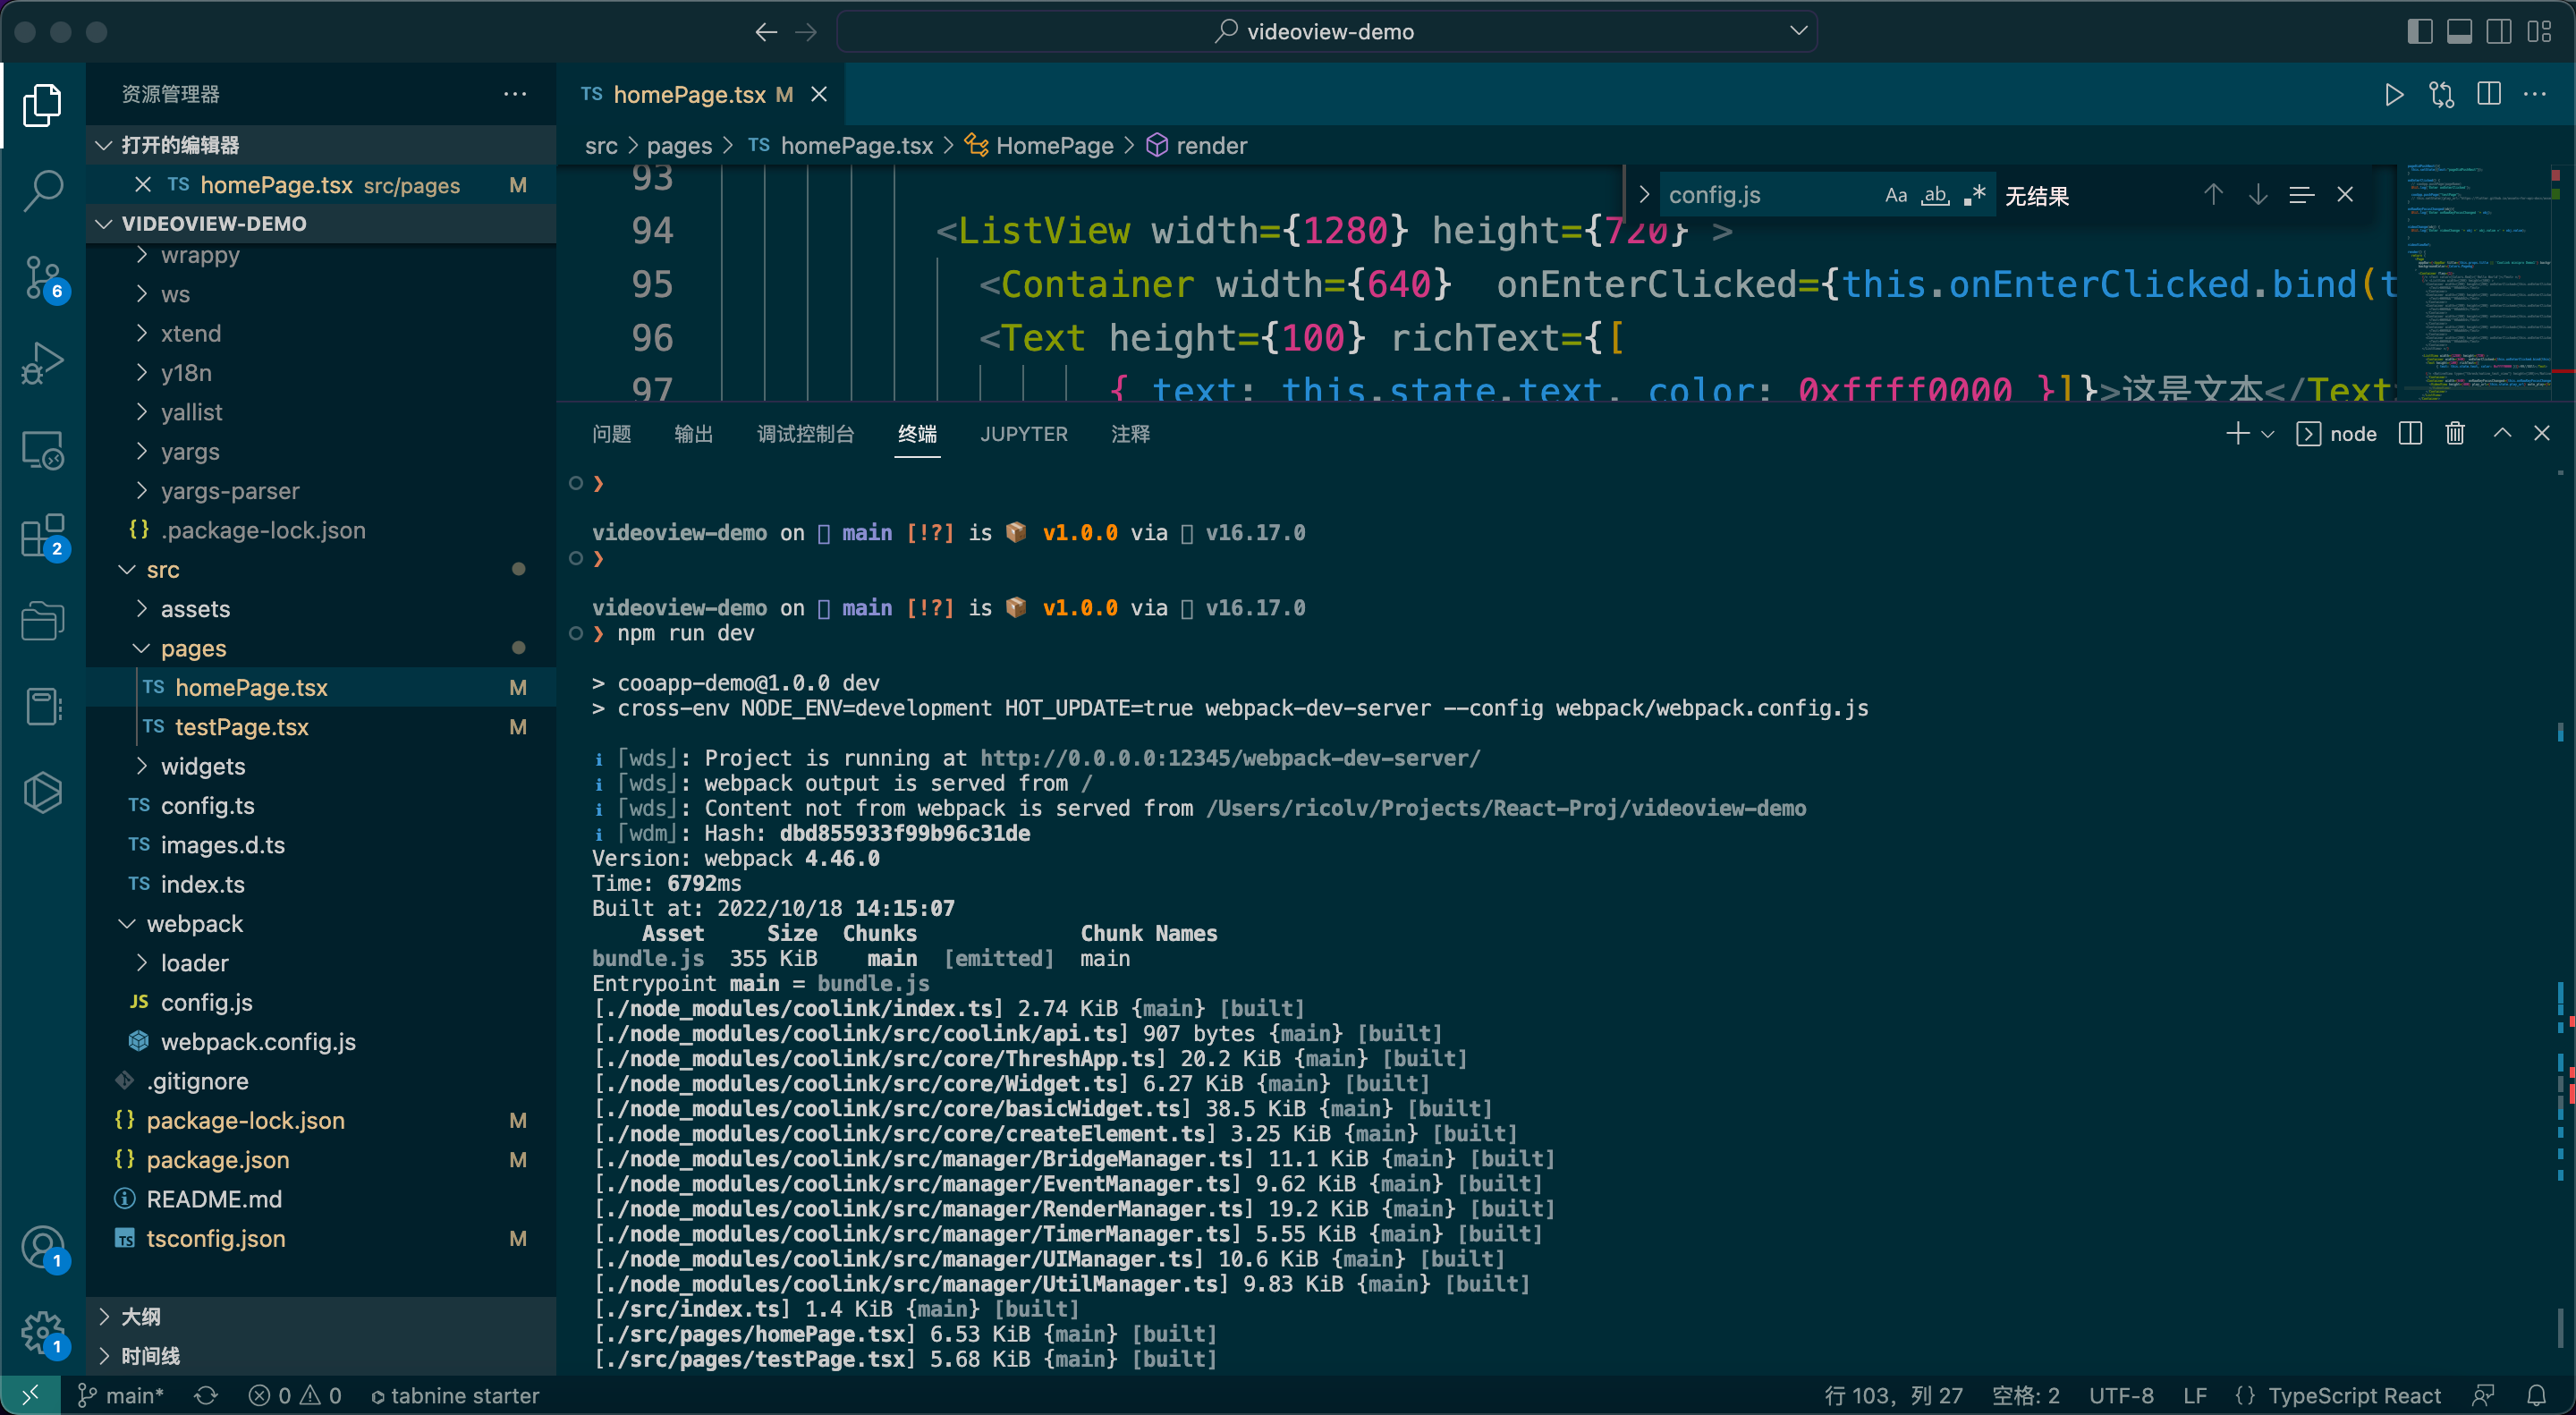Open terminal launch profile dropdown arrow
The width and height of the screenshot is (2576, 1415).
[x=2267, y=434]
